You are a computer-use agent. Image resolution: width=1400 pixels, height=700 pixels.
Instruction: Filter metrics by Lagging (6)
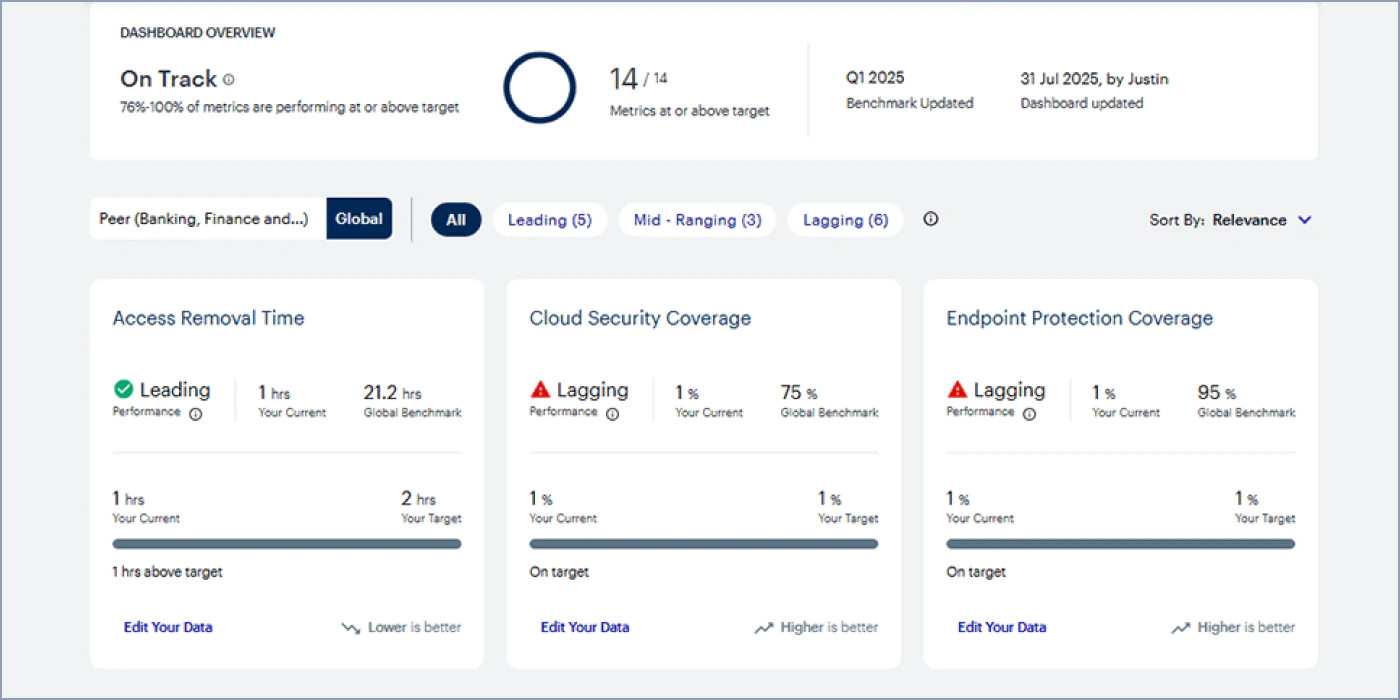pos(845,220)
